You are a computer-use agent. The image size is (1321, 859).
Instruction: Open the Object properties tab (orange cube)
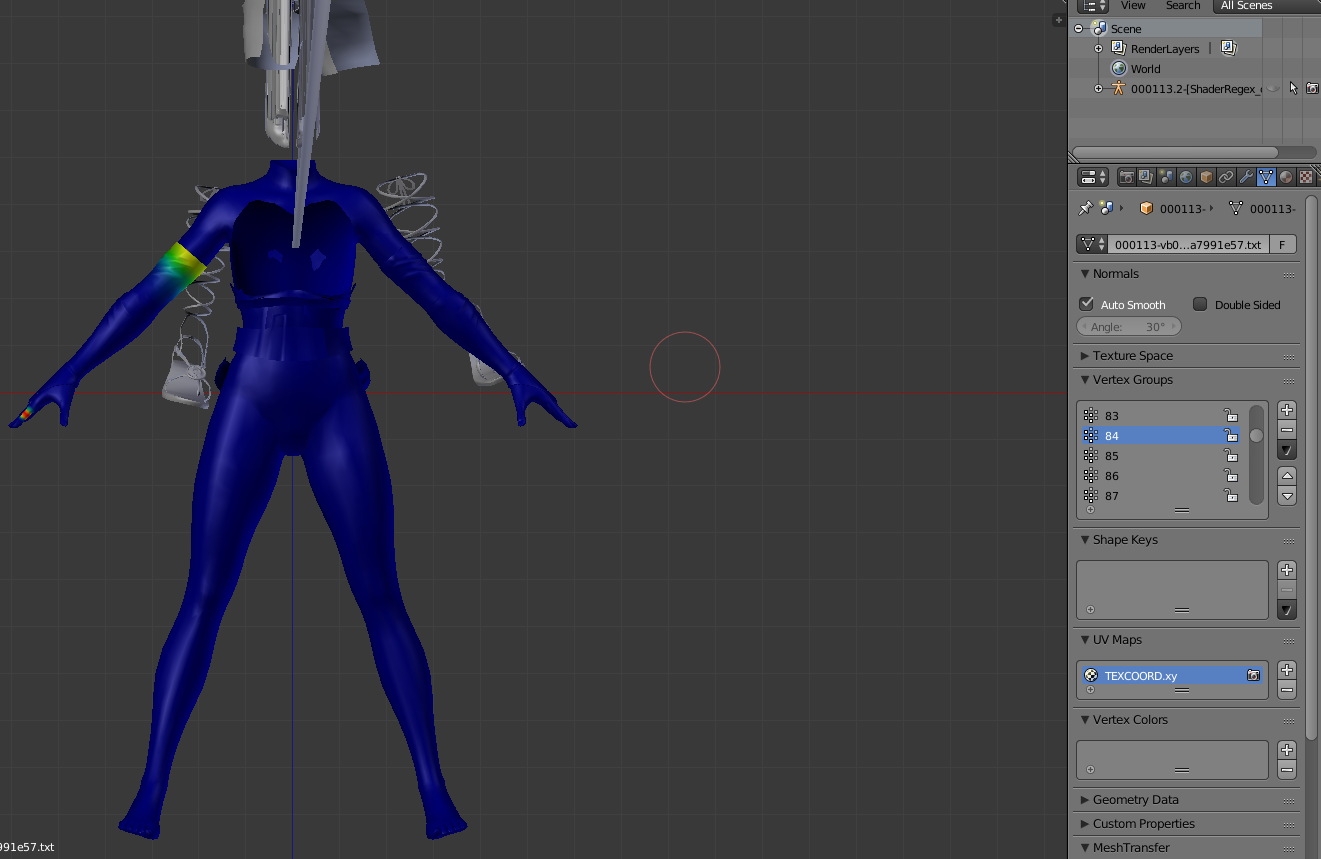[x=1206, y=177]
